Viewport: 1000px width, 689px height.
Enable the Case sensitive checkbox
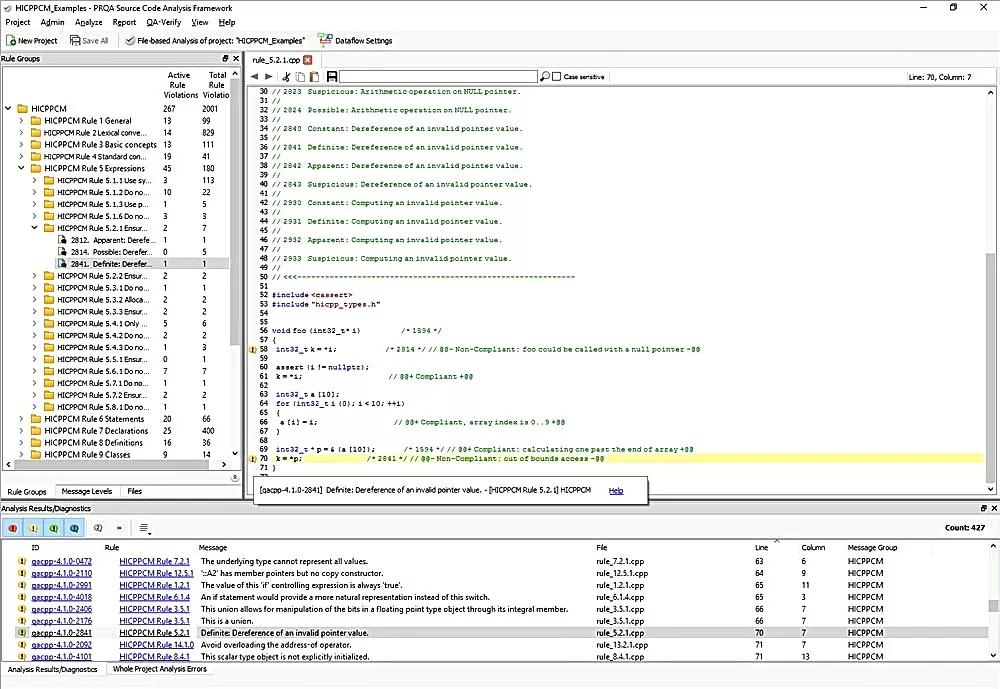pyautogui.click(x=556, y=77)
